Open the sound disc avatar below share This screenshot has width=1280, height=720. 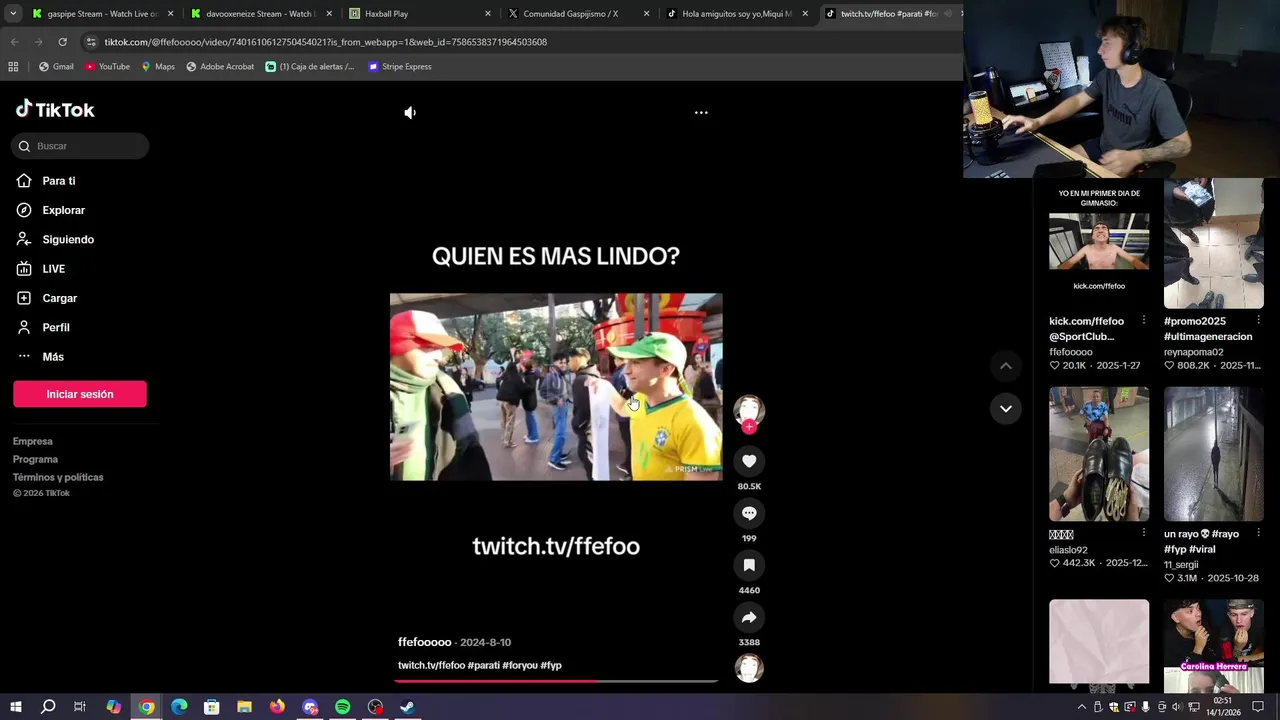click(x=749, y=668)
